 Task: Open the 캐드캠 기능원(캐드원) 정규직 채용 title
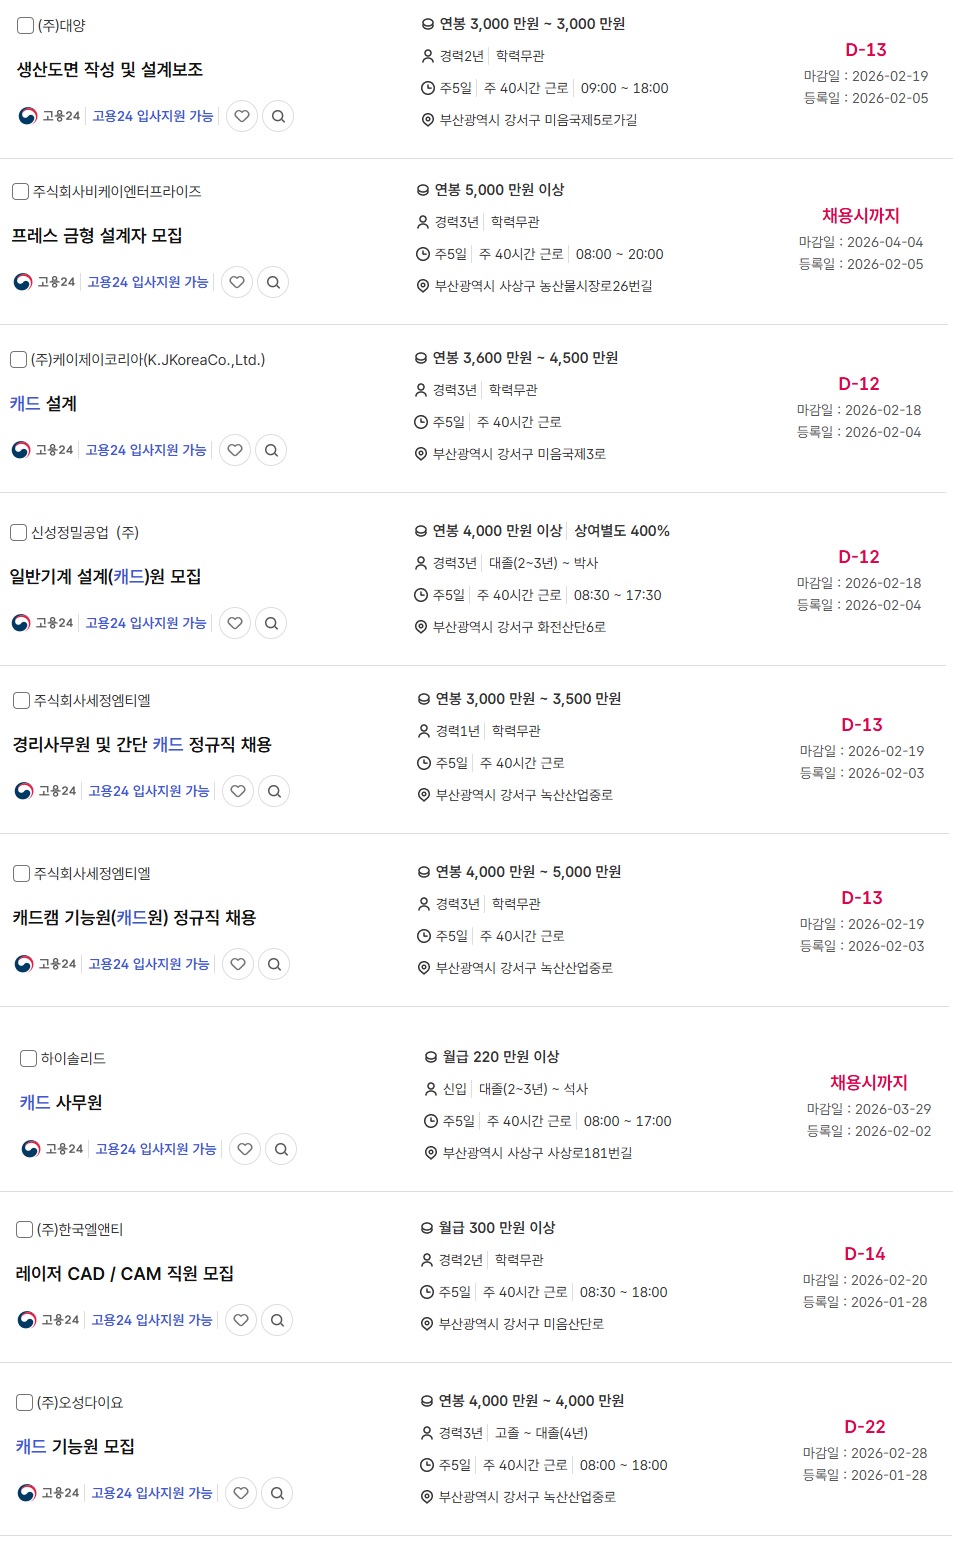tap(134, 918)
